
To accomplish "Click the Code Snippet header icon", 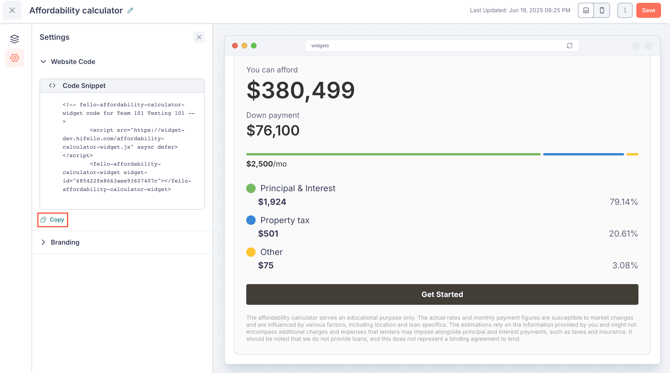I will click(52, 85).
